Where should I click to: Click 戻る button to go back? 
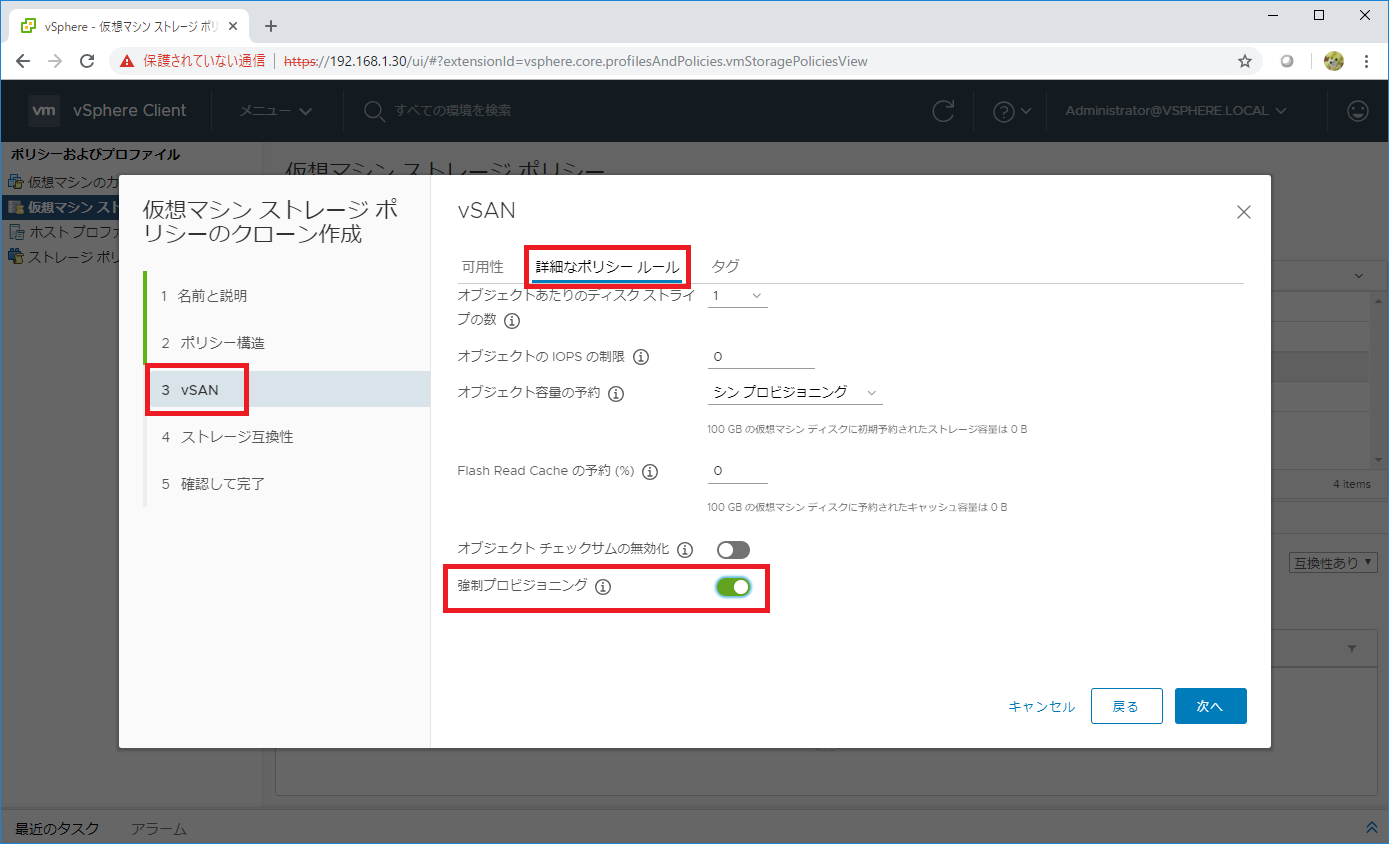tap(1126, 706)
